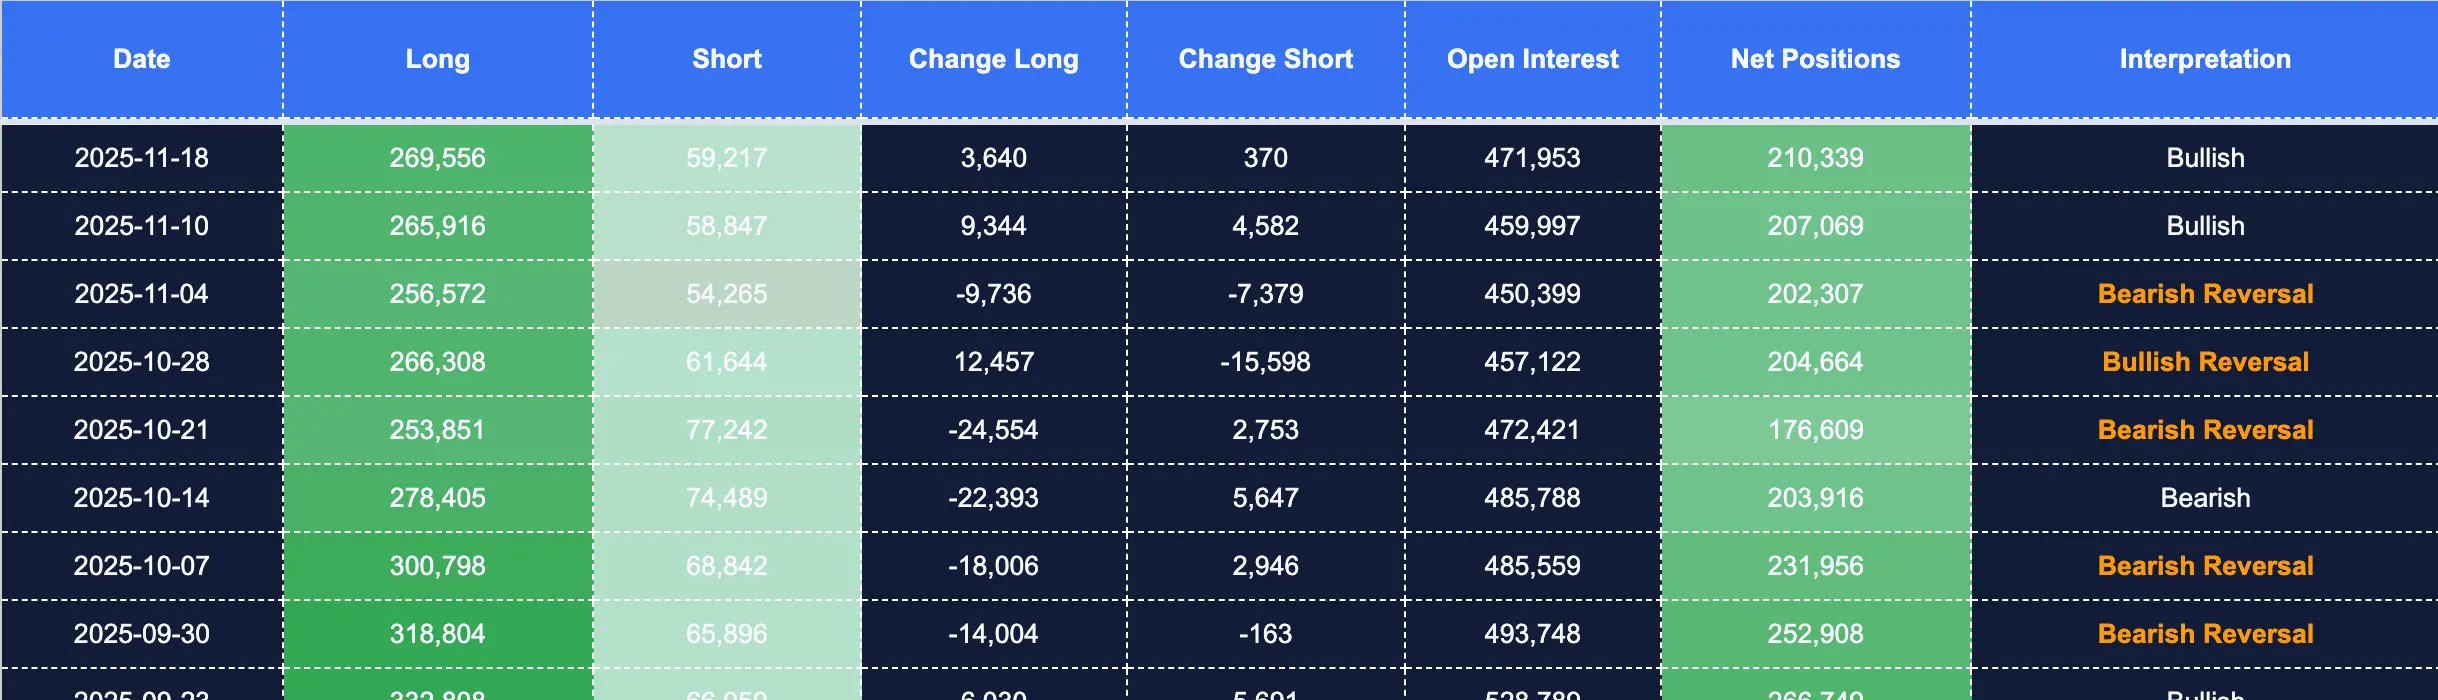The width and height of the screenshot is (2438, 700).
Task: Sort by Open Interest header
Action: click(x=1532, y=59)
